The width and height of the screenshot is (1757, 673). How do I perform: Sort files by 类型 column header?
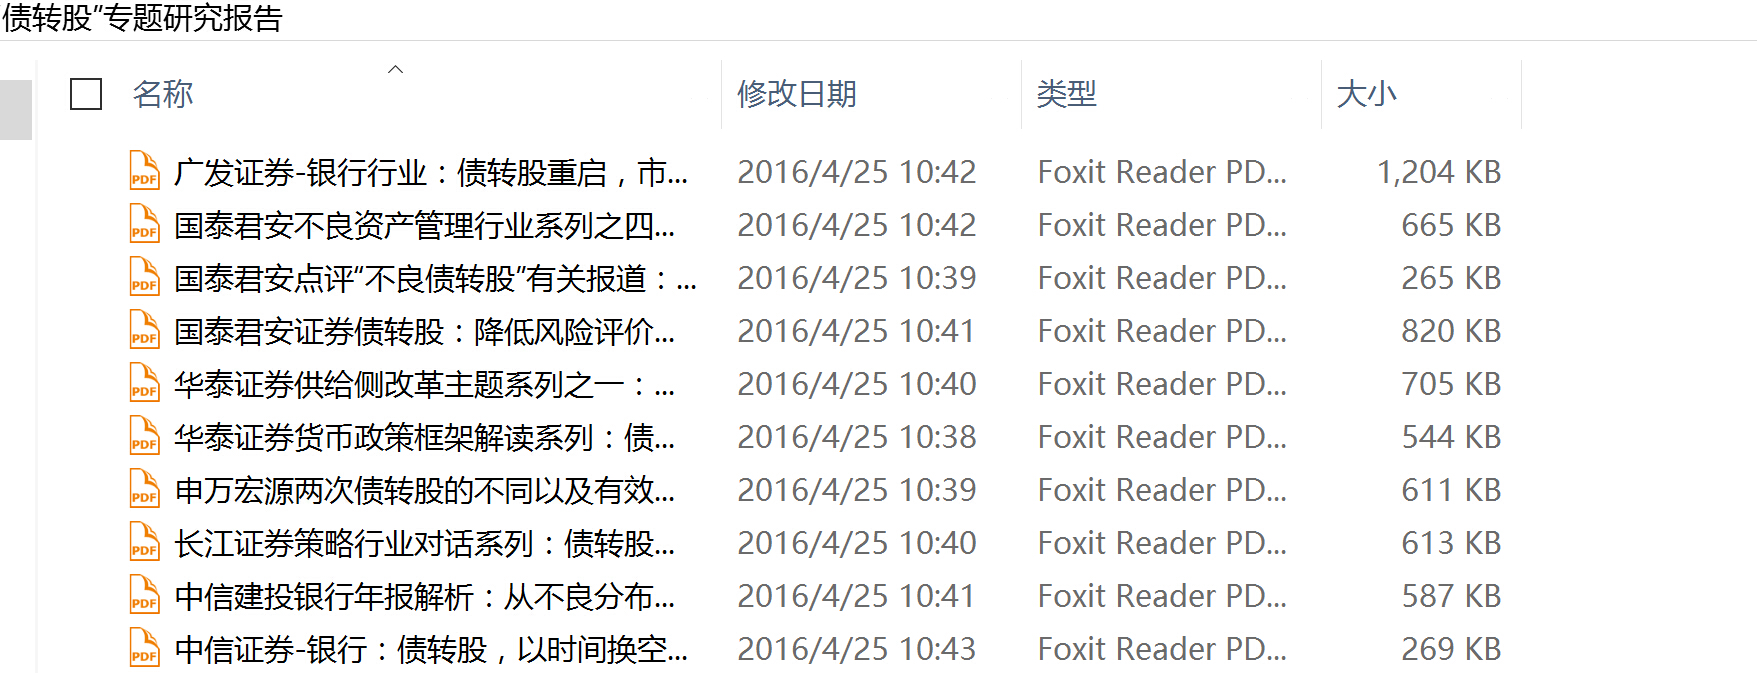(1066, 94)
